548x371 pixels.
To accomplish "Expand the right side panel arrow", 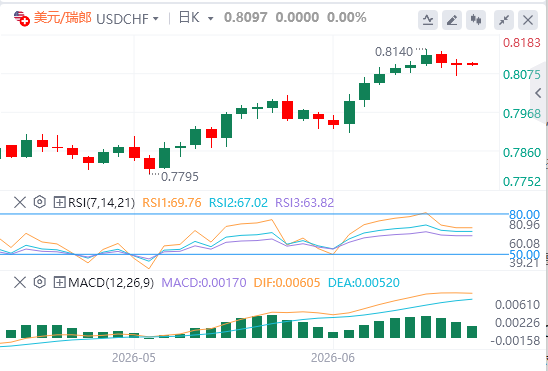I will [539, 93].
